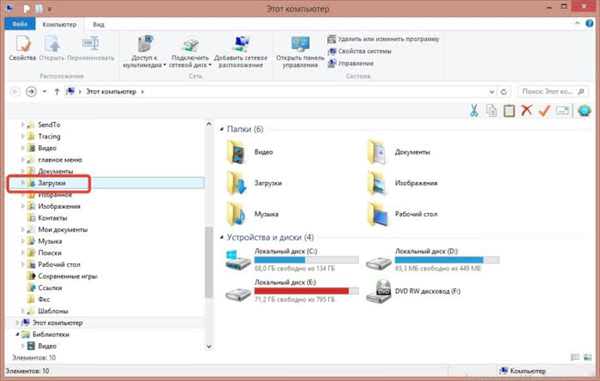This screenshot has width=600, height=381.
Task: Select the Музыка folder in main pane
Action: click(253, 214)
